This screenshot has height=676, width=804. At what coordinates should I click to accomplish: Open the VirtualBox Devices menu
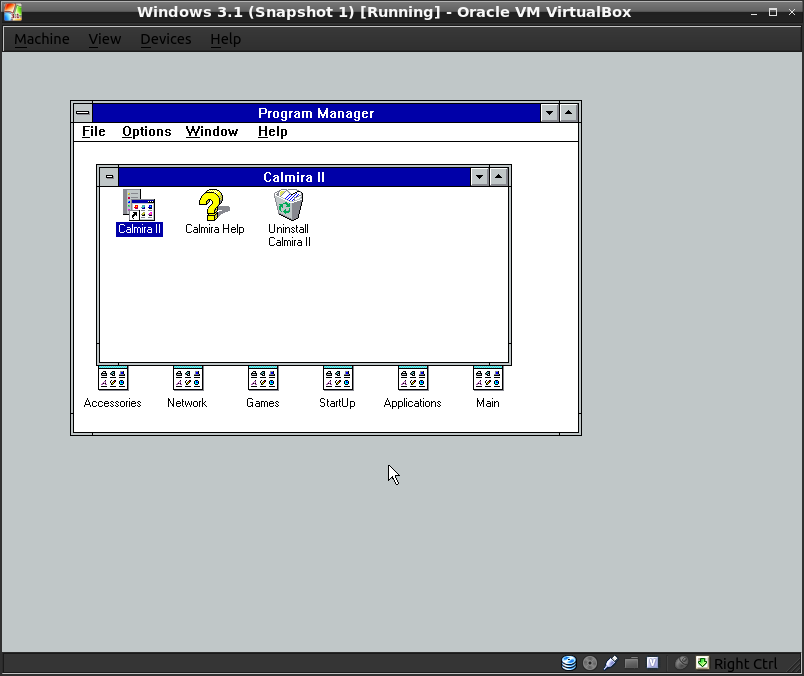tap(166, 39)
